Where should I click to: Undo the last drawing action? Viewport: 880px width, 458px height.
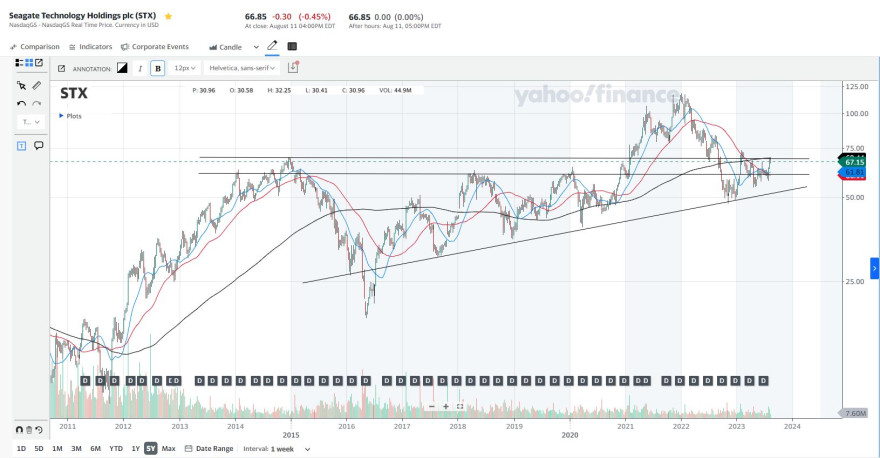coord(21,104)
